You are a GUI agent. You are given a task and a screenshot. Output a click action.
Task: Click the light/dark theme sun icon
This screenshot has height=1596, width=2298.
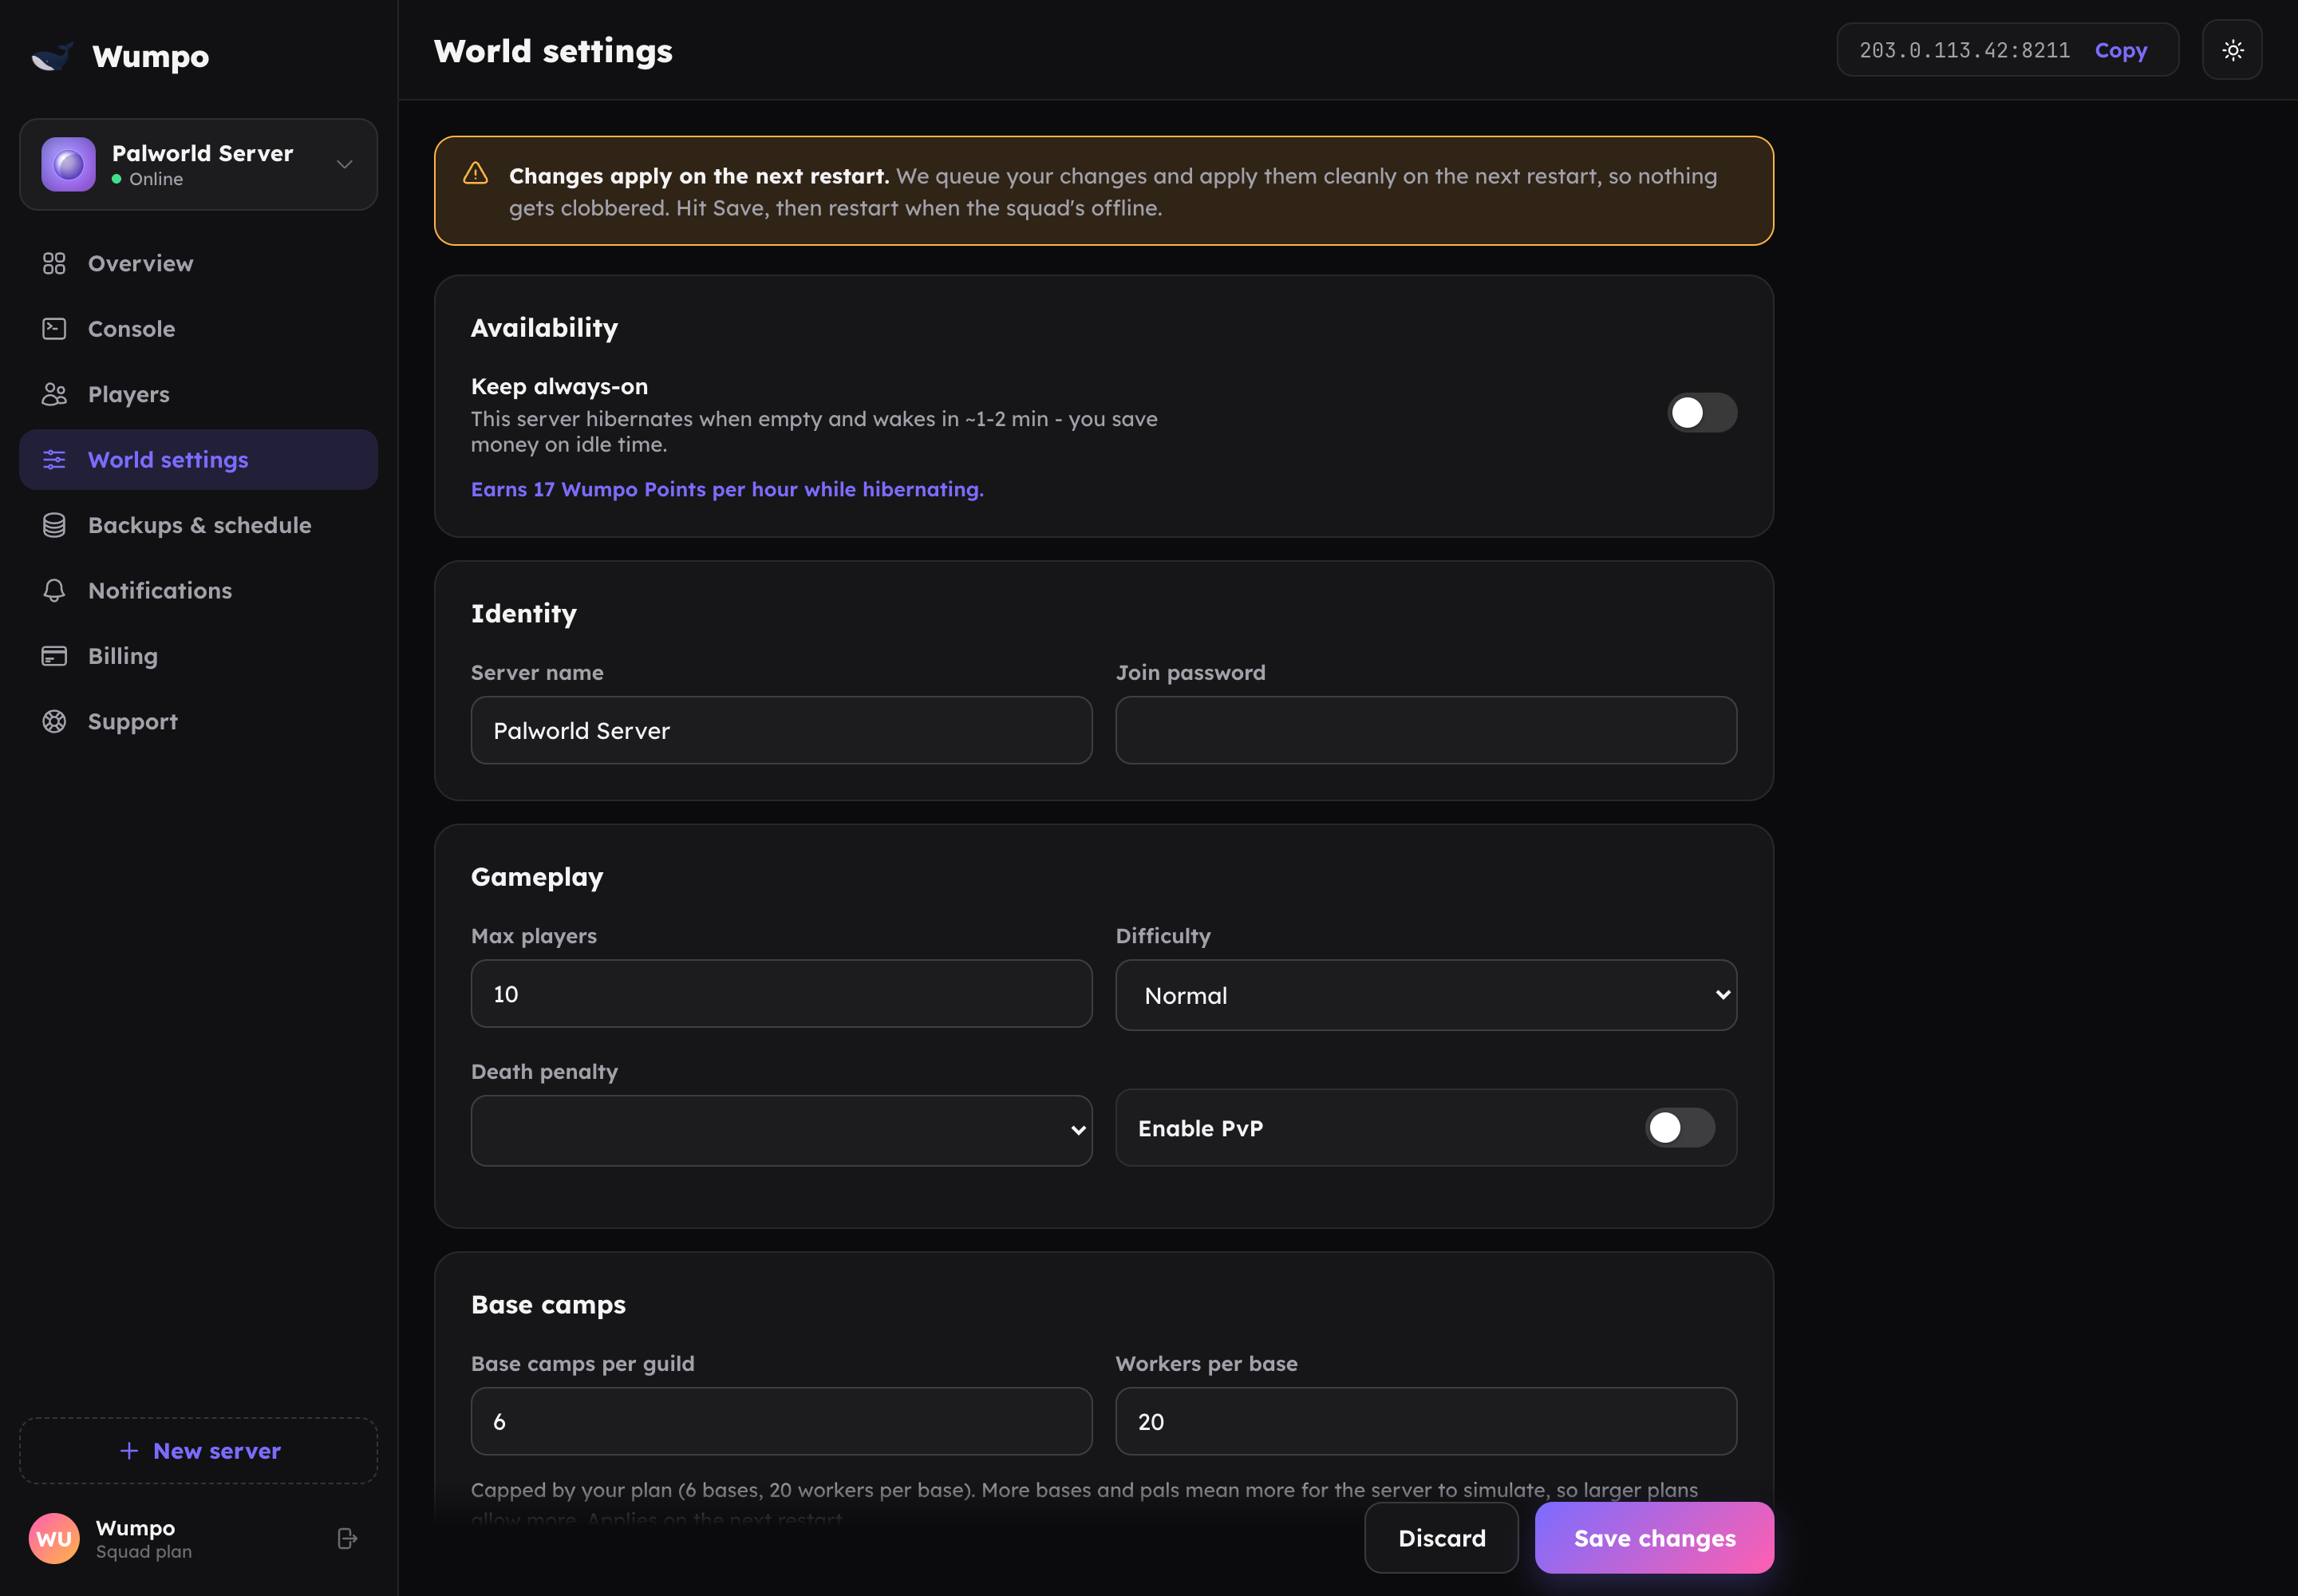(2232, 50)
